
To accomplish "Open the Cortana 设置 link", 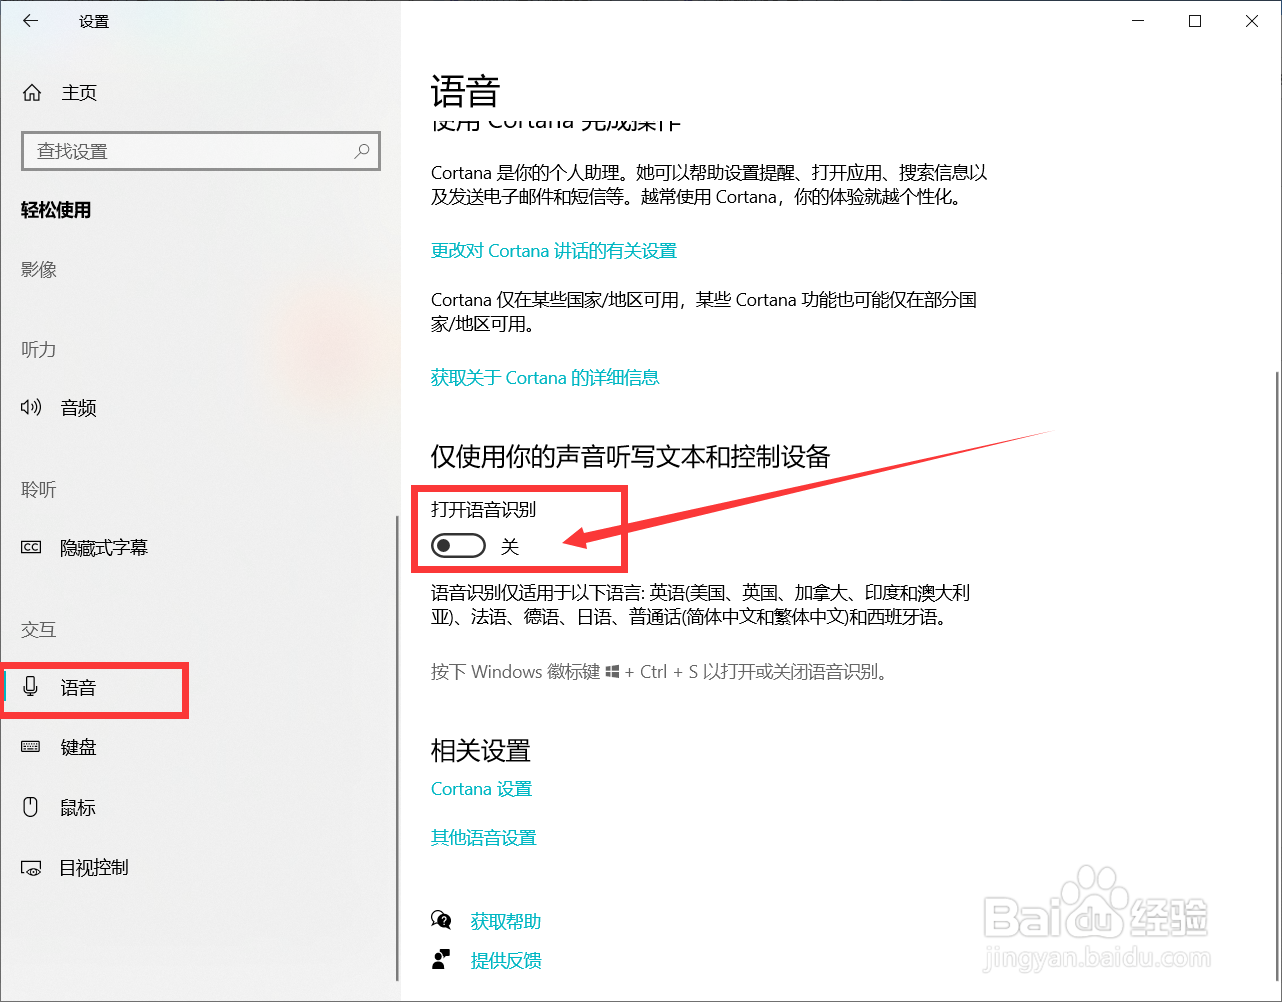I will (x=481, y=789).
